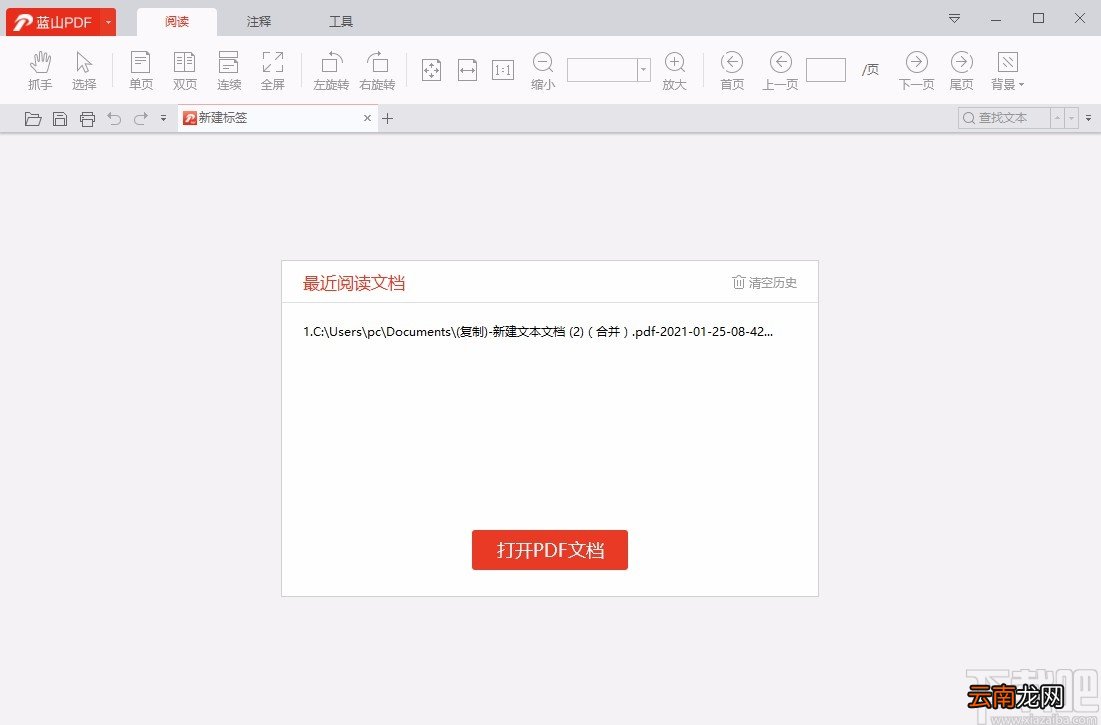Enter Fullscreen (全屏) mode
The image size is (1101, 725).
[272, 70]
